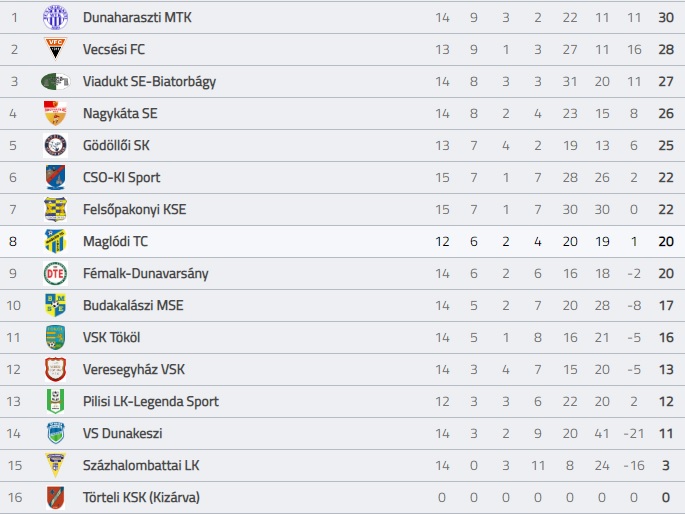The height and width of the screenshot is (514, 685).
Task: Click the Vecsési FC triangular logo
Action: [x=55, y=49]
